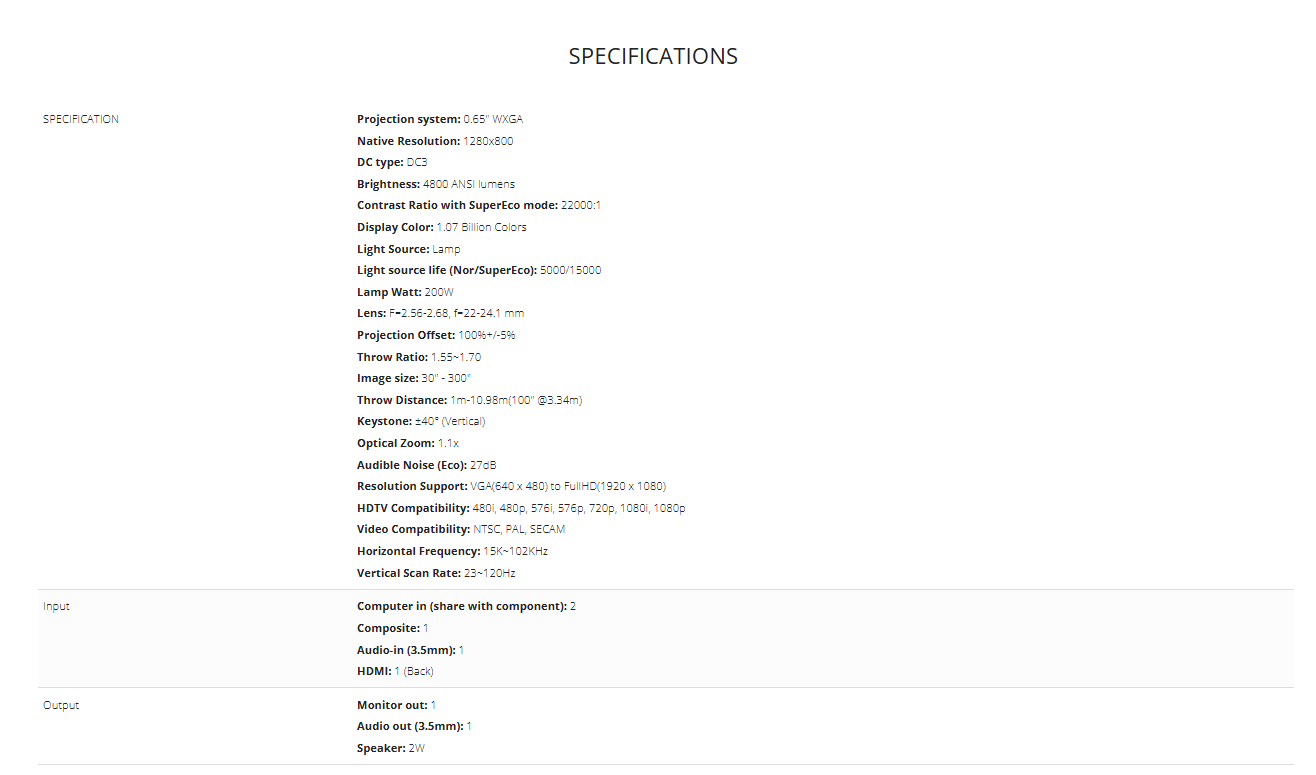
Task: Click the Contrast Ratio 22000:1 entry
Action: (x=479, y=205)
